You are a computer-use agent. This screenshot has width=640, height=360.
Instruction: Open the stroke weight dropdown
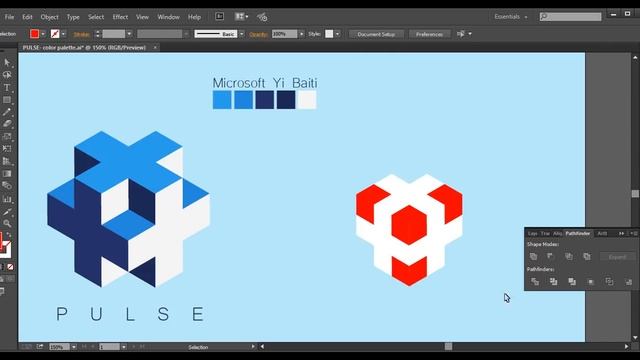coord(129,34)
